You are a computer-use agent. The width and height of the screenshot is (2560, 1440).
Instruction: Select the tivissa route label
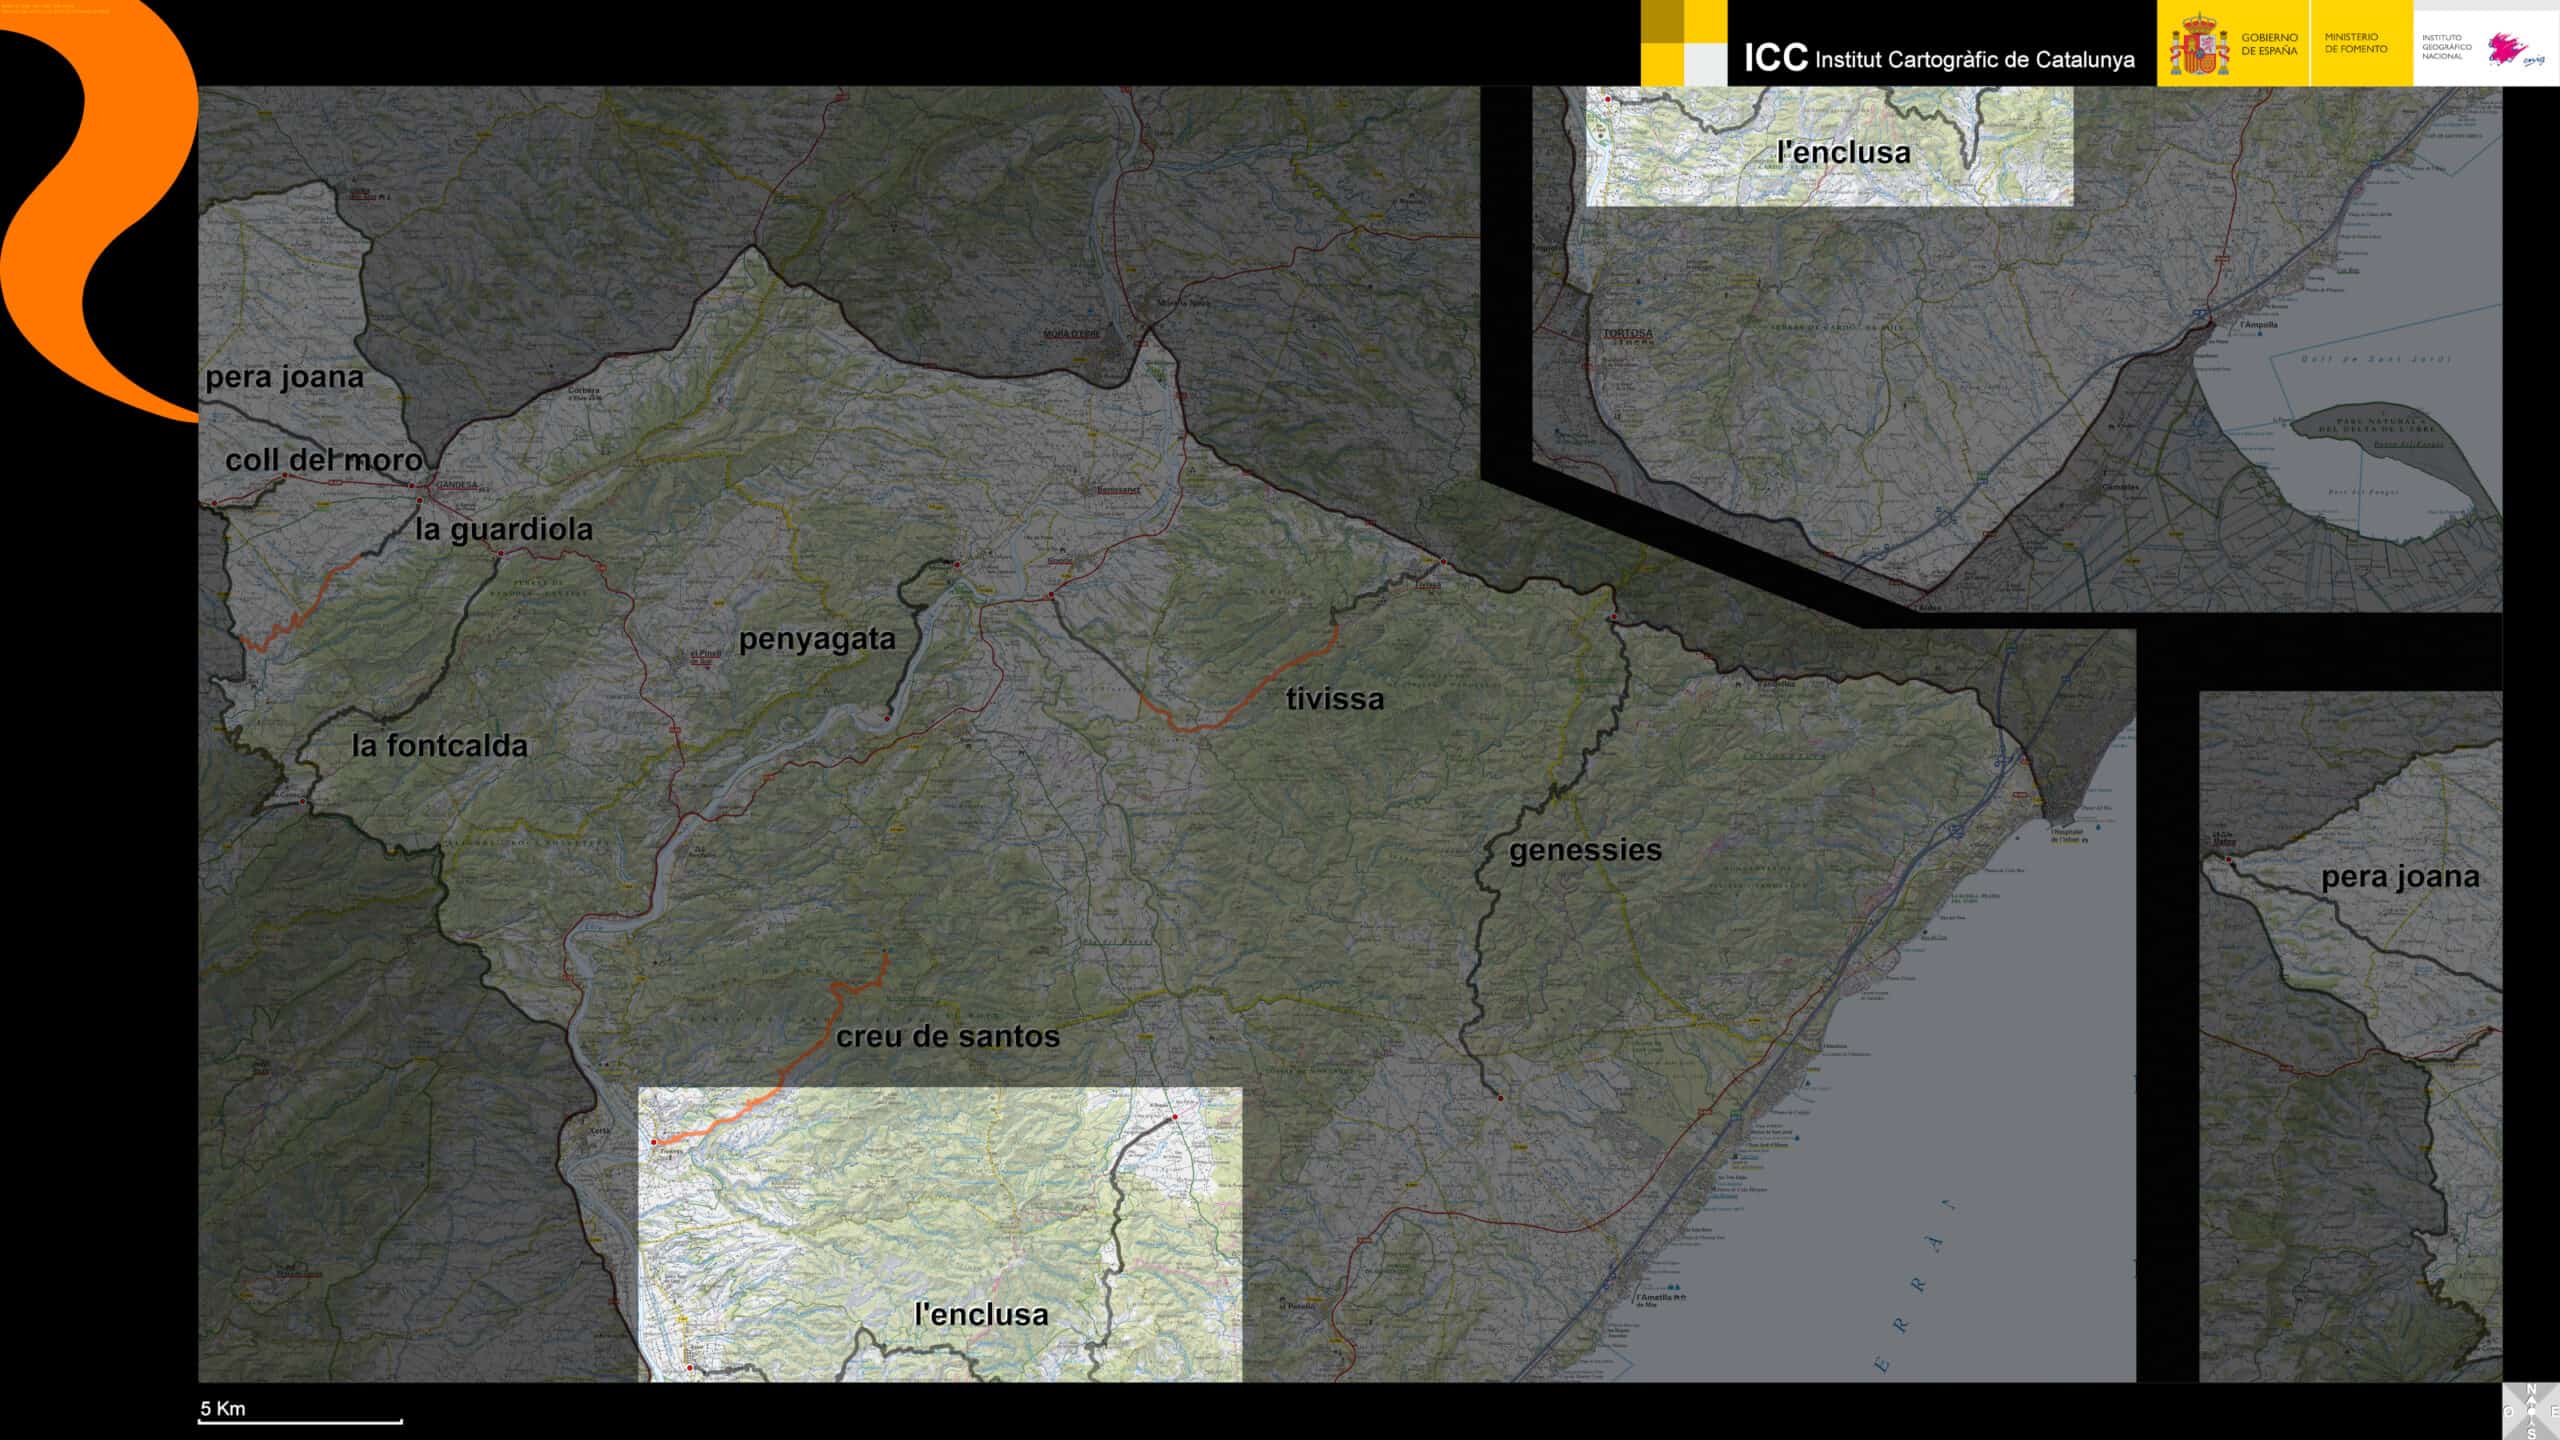[x=1334, y=699]
